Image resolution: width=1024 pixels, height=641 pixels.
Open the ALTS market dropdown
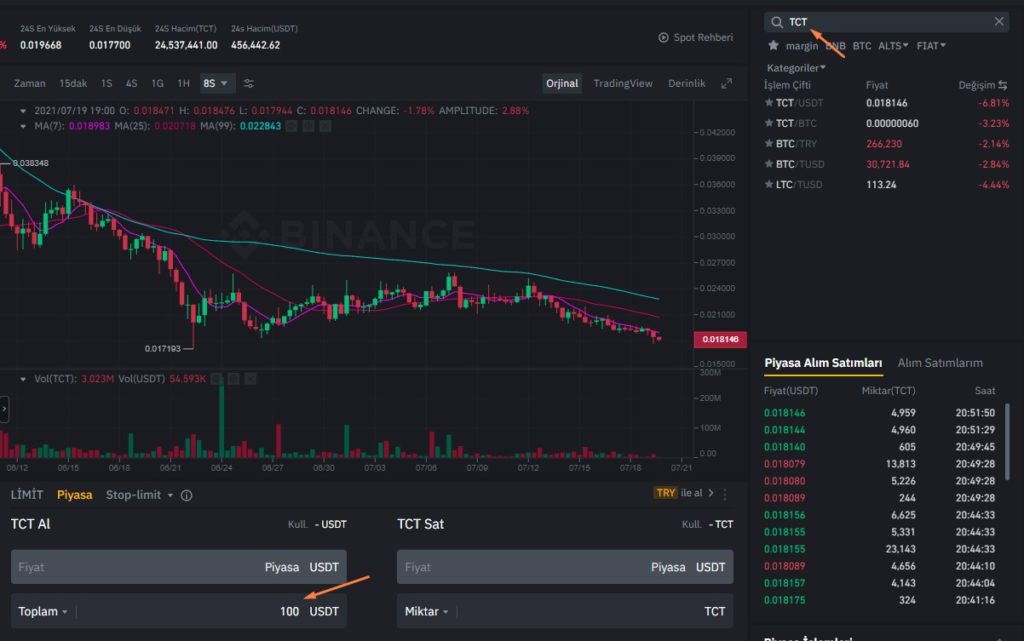(893, 46)
